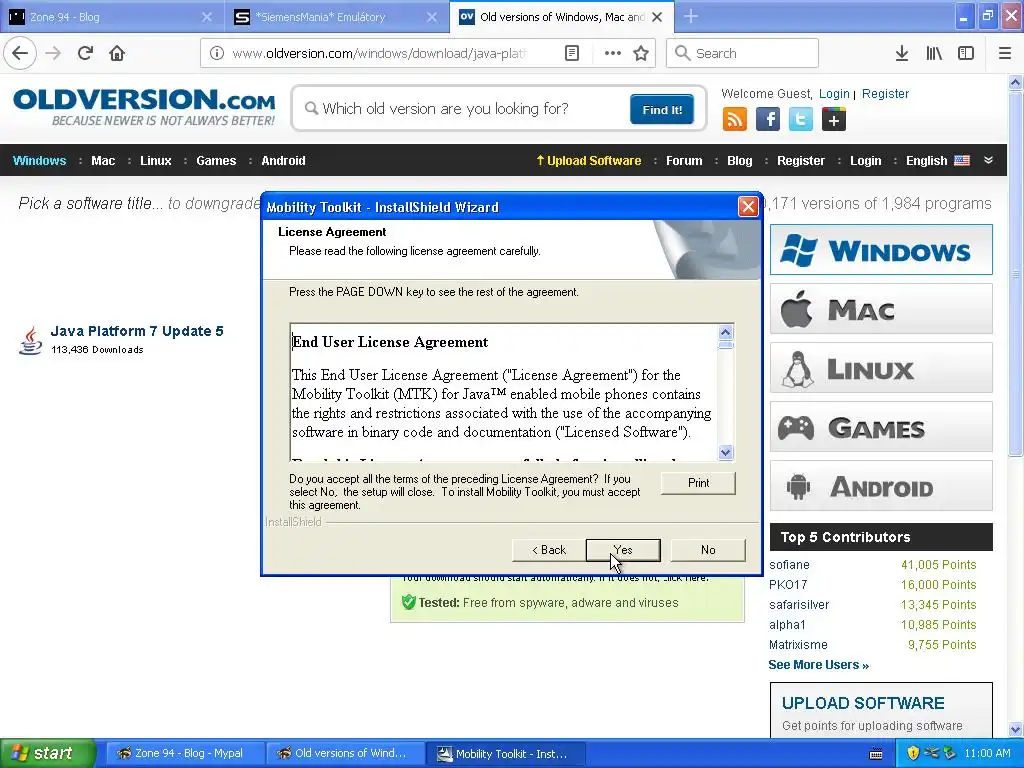1024x768 pixels.
Task: Toggle the sidebar icon
Action: [966, 53]
